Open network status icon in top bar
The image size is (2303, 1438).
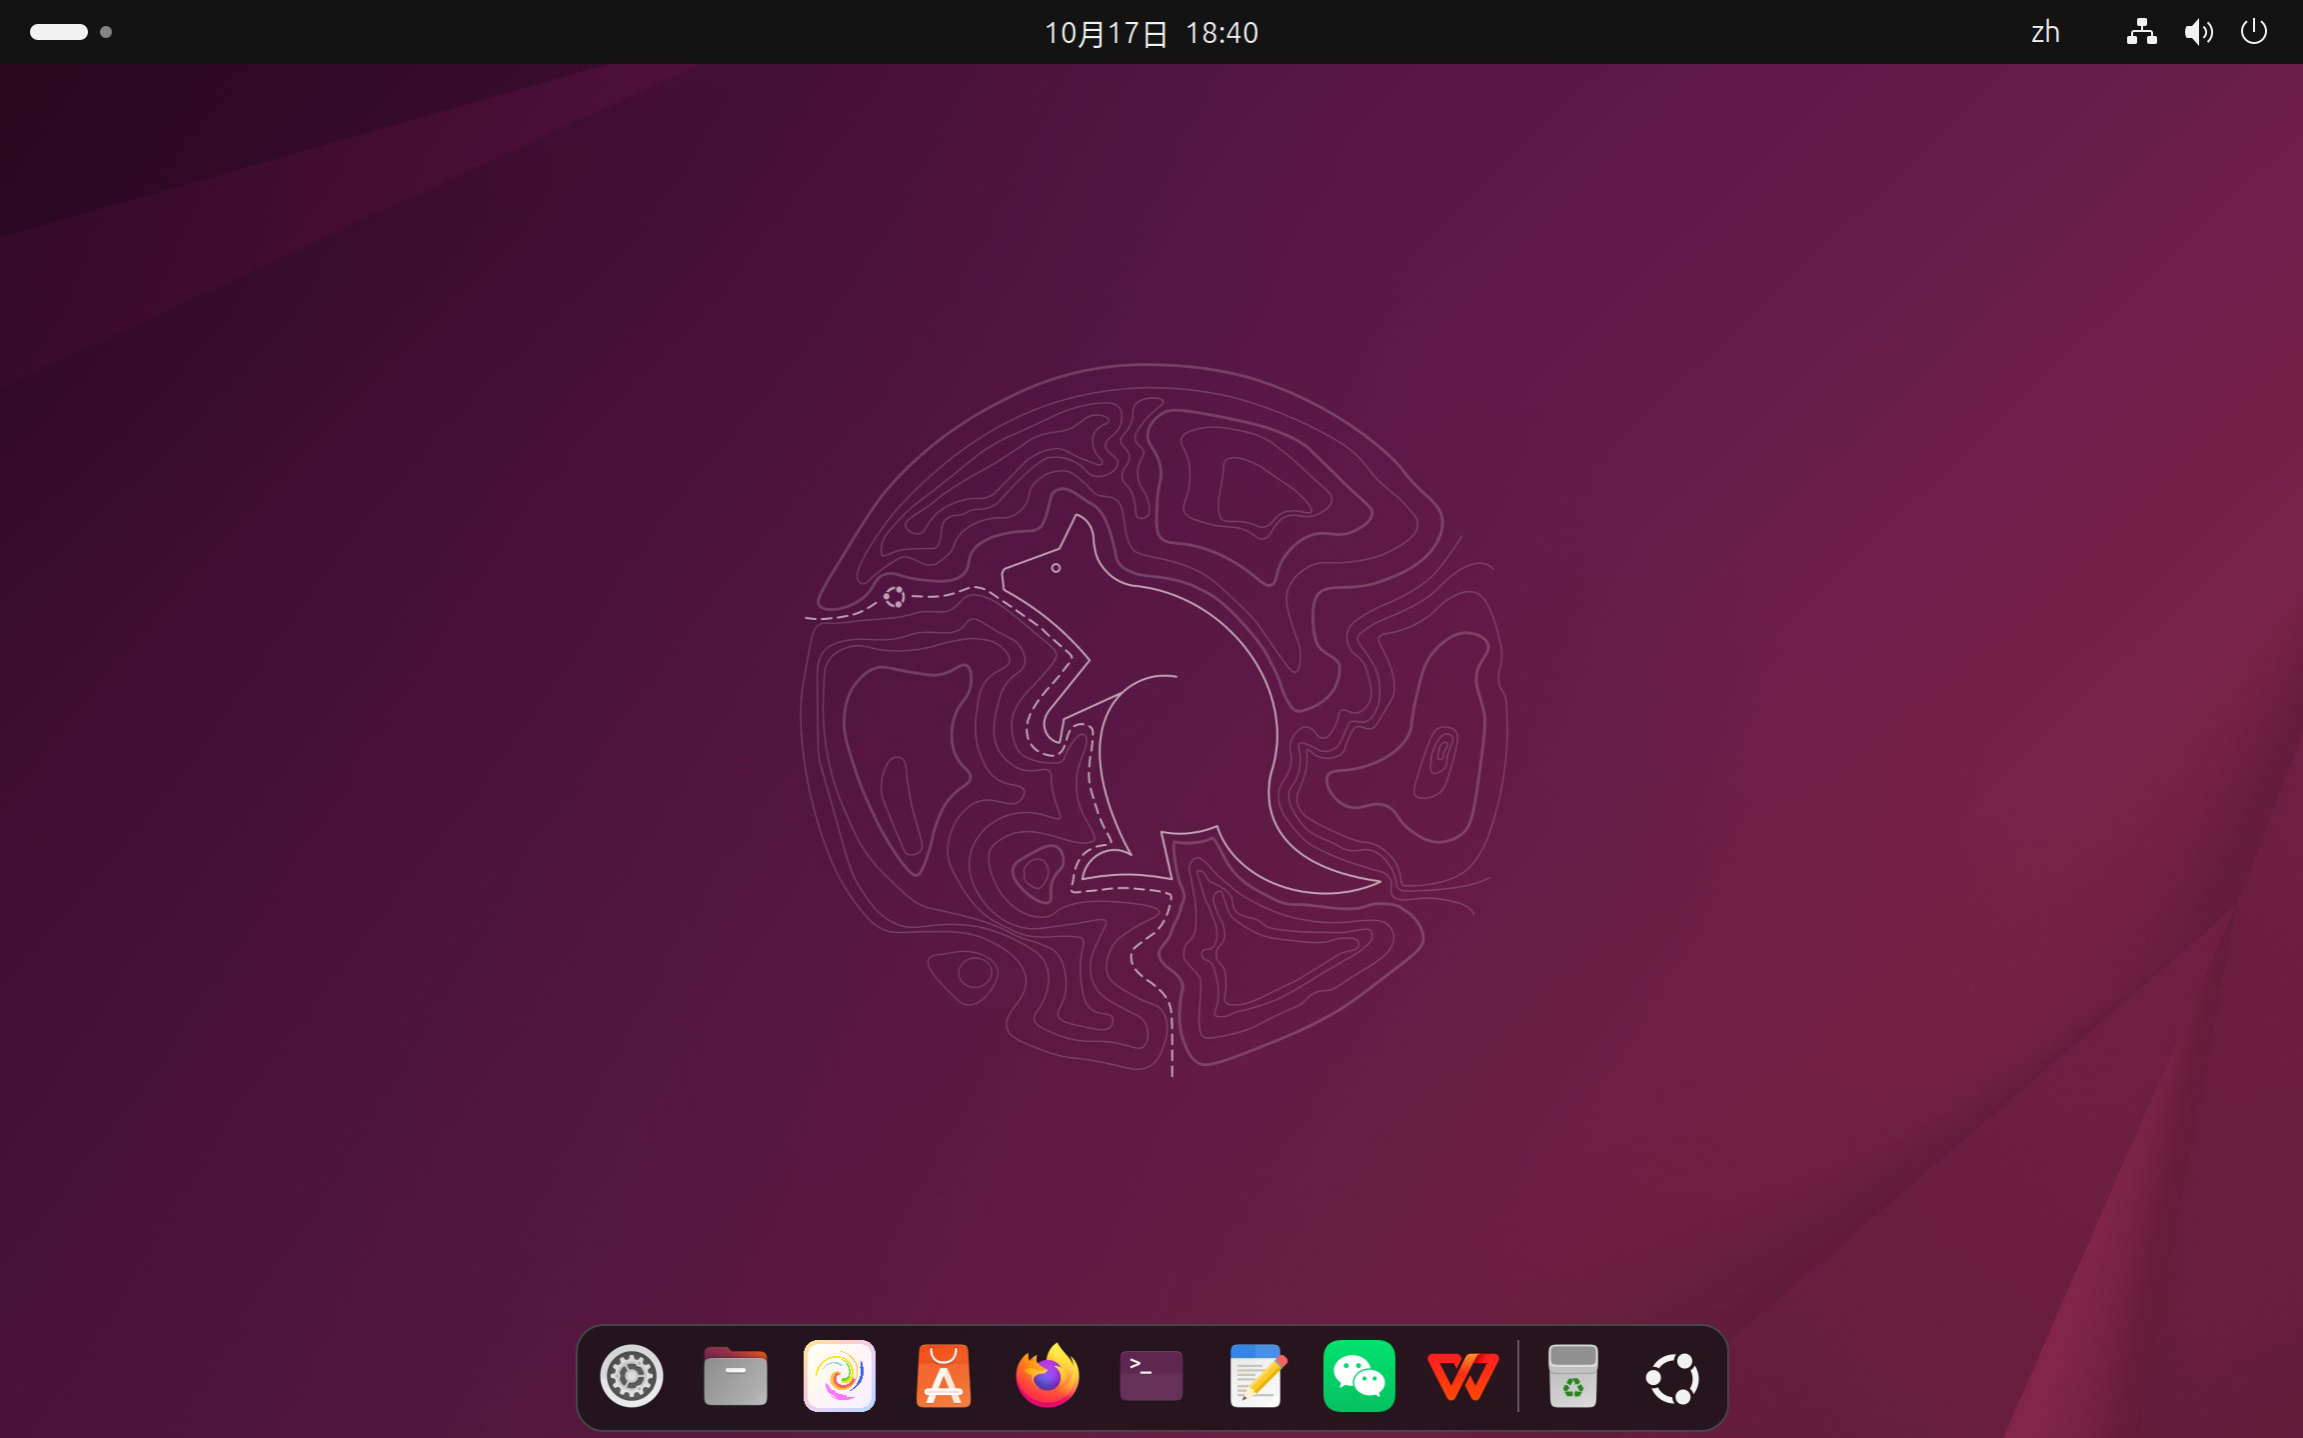(2141, 32)
